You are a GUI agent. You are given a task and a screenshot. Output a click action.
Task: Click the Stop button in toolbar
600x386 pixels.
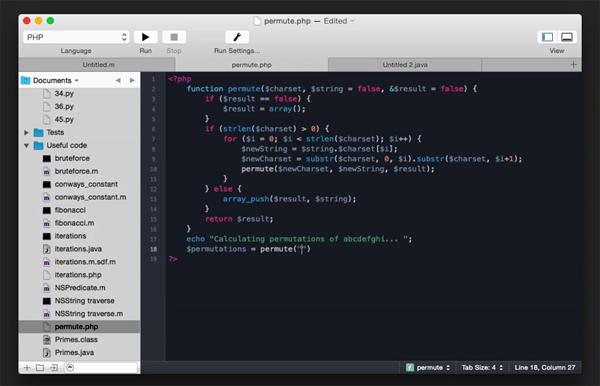[174, 37]
